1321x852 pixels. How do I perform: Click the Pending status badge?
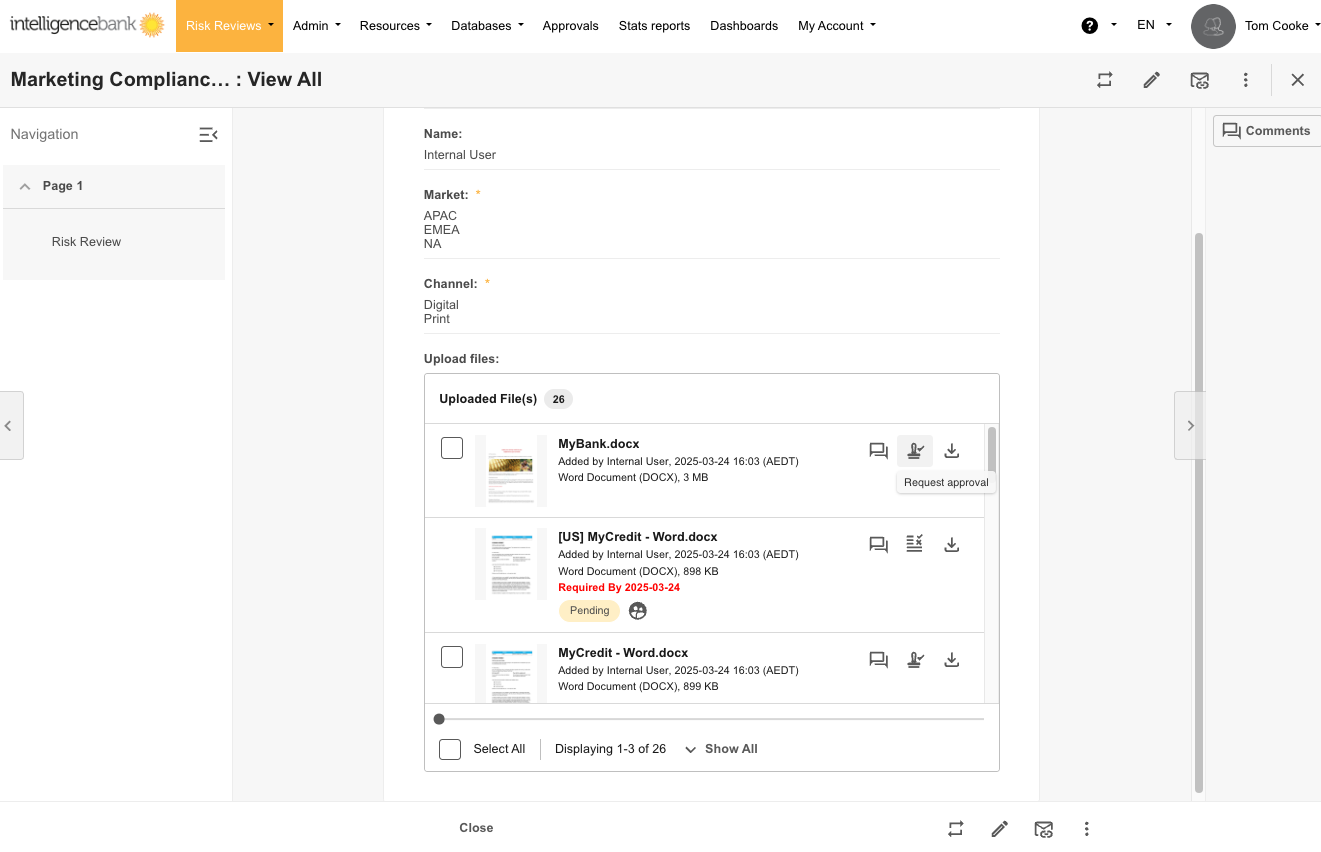coord(590,611)
